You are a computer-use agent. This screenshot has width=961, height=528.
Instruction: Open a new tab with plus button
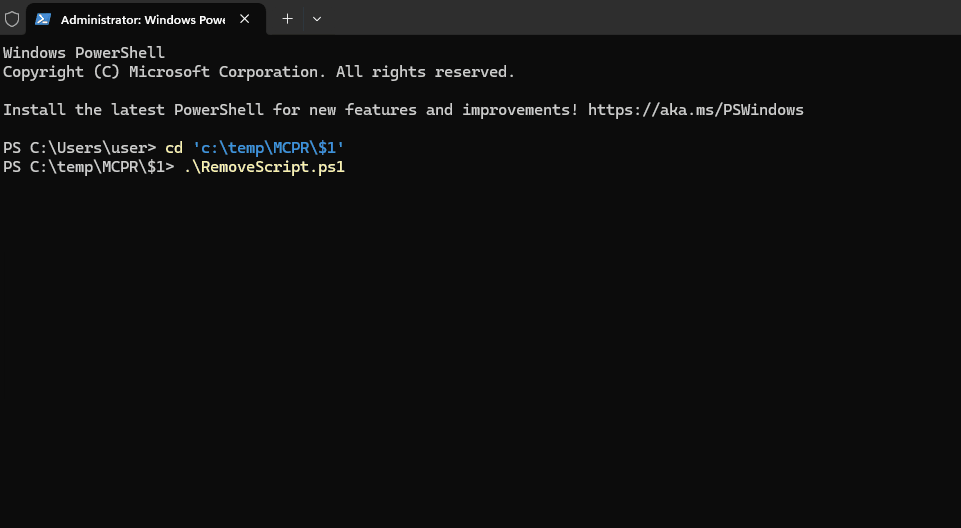(x=287, y=19)
